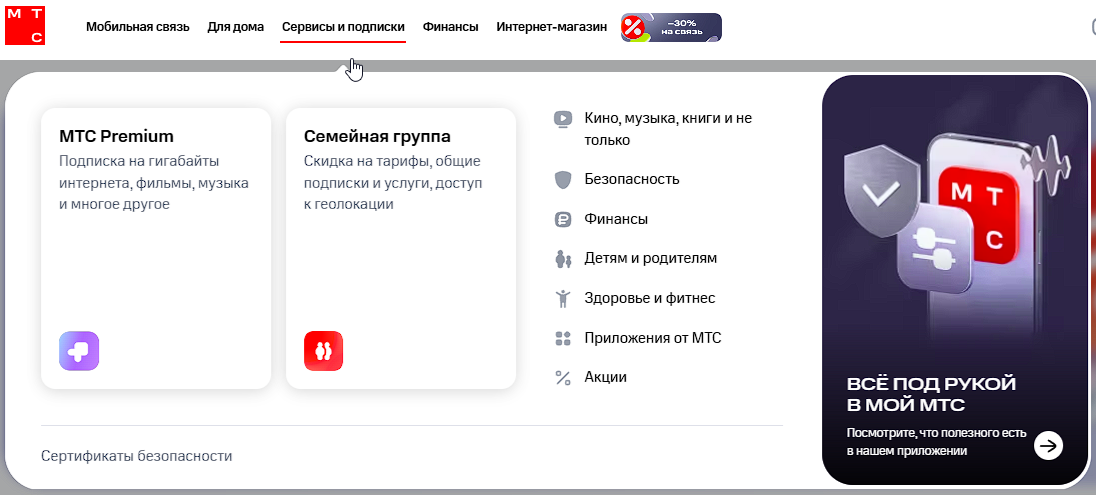Click Скидка на тарифы description text

pos(394,183)
